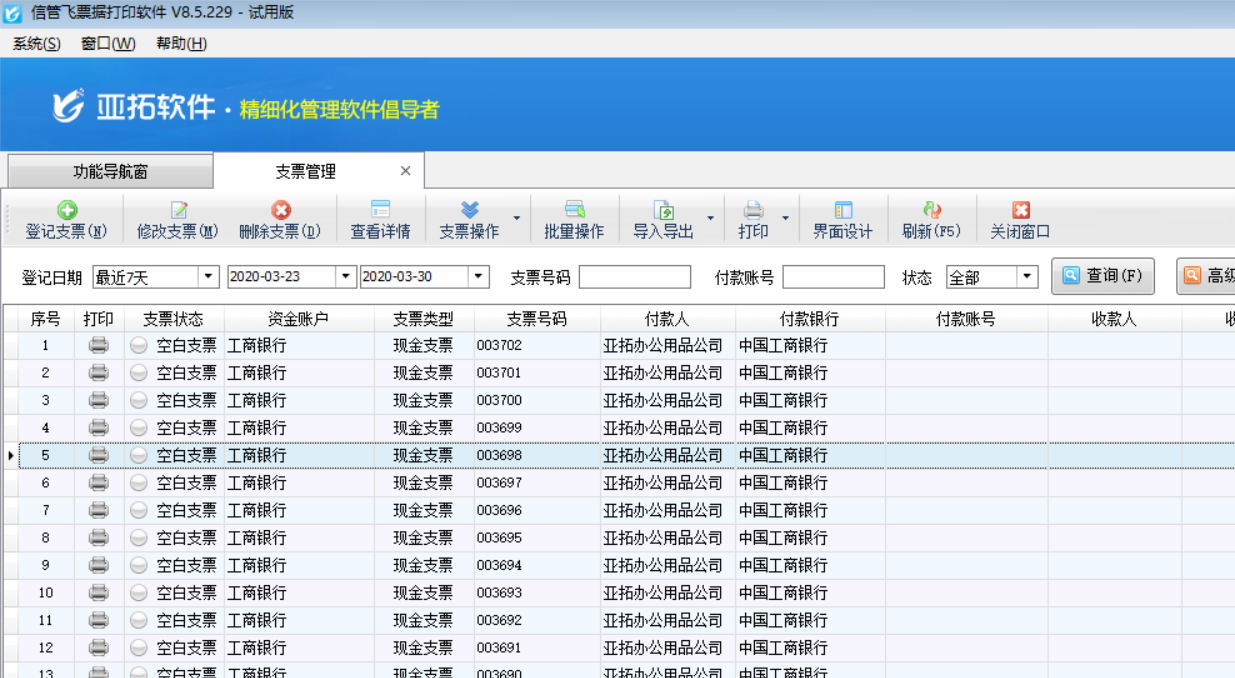1235x678 pixels.
Task: Click 中国工商银行 in row 003693
Action: click(x=810, y=593)
